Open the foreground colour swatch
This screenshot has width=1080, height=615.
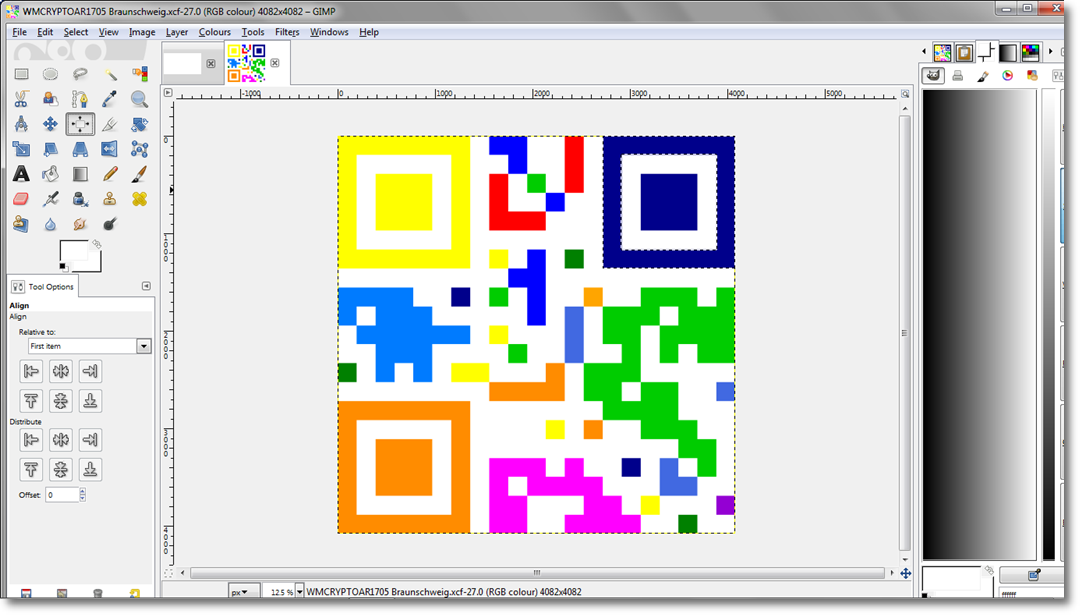(73, 251)
